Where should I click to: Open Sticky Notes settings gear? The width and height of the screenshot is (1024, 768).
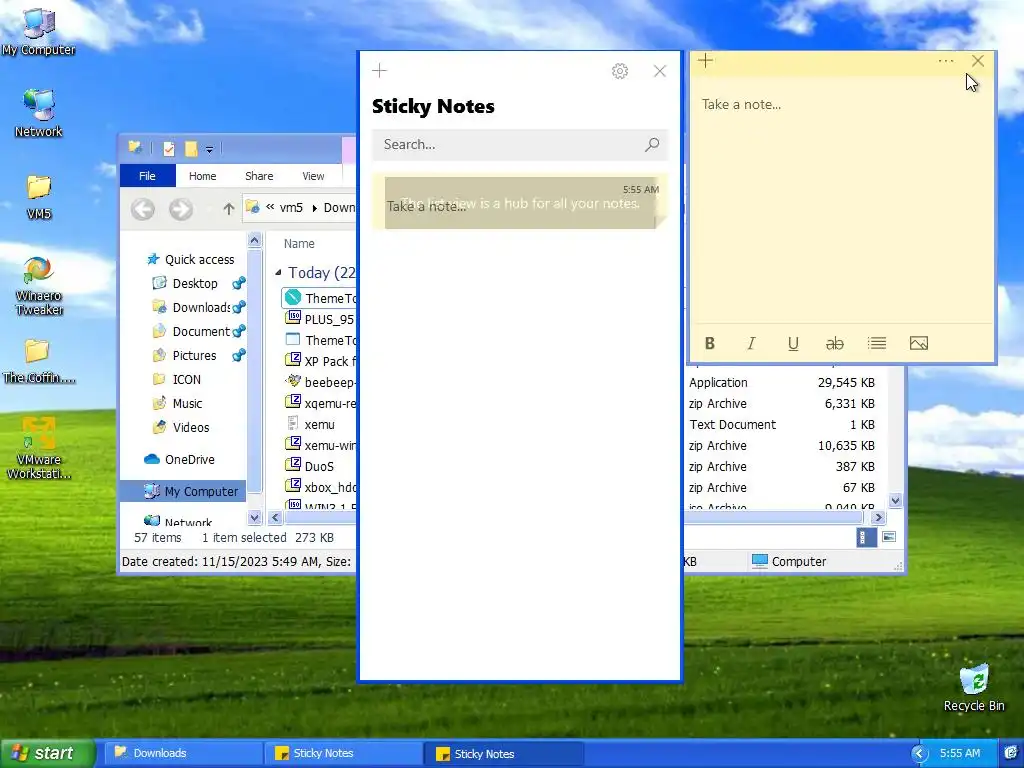tap(620, 71)
